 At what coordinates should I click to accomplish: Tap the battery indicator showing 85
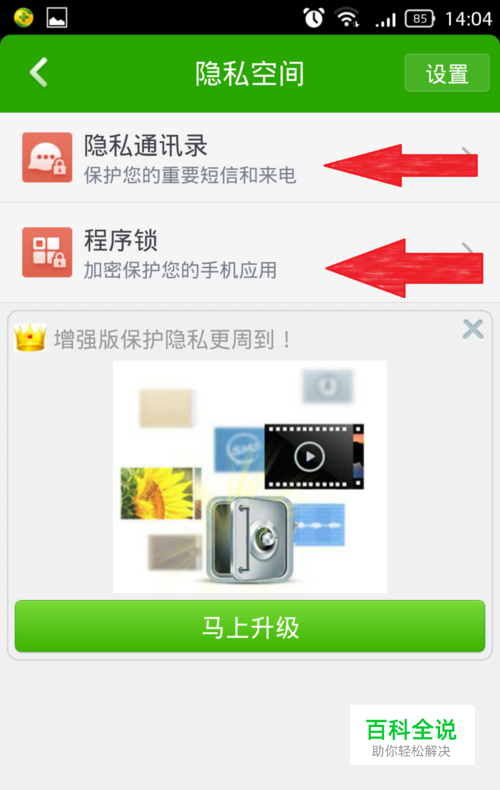419,19
